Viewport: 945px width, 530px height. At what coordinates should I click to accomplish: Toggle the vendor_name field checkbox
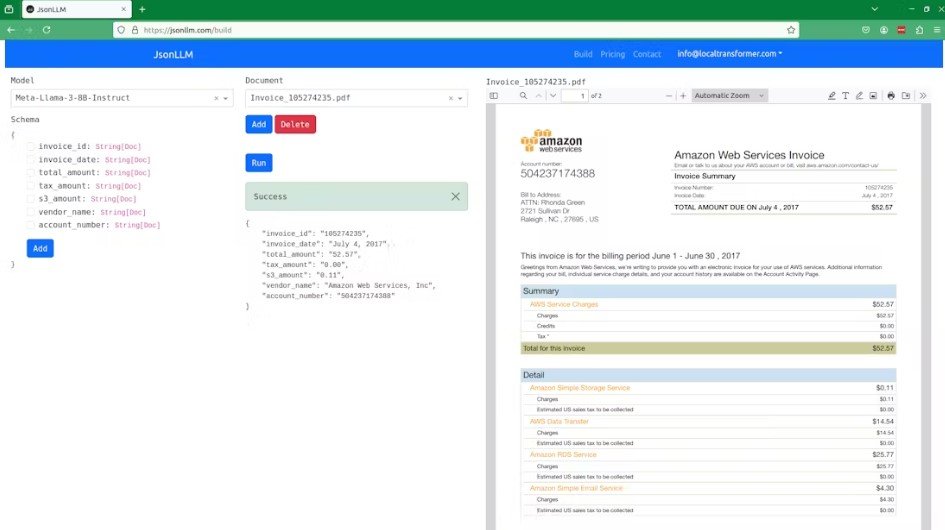[x=31, y=212]
